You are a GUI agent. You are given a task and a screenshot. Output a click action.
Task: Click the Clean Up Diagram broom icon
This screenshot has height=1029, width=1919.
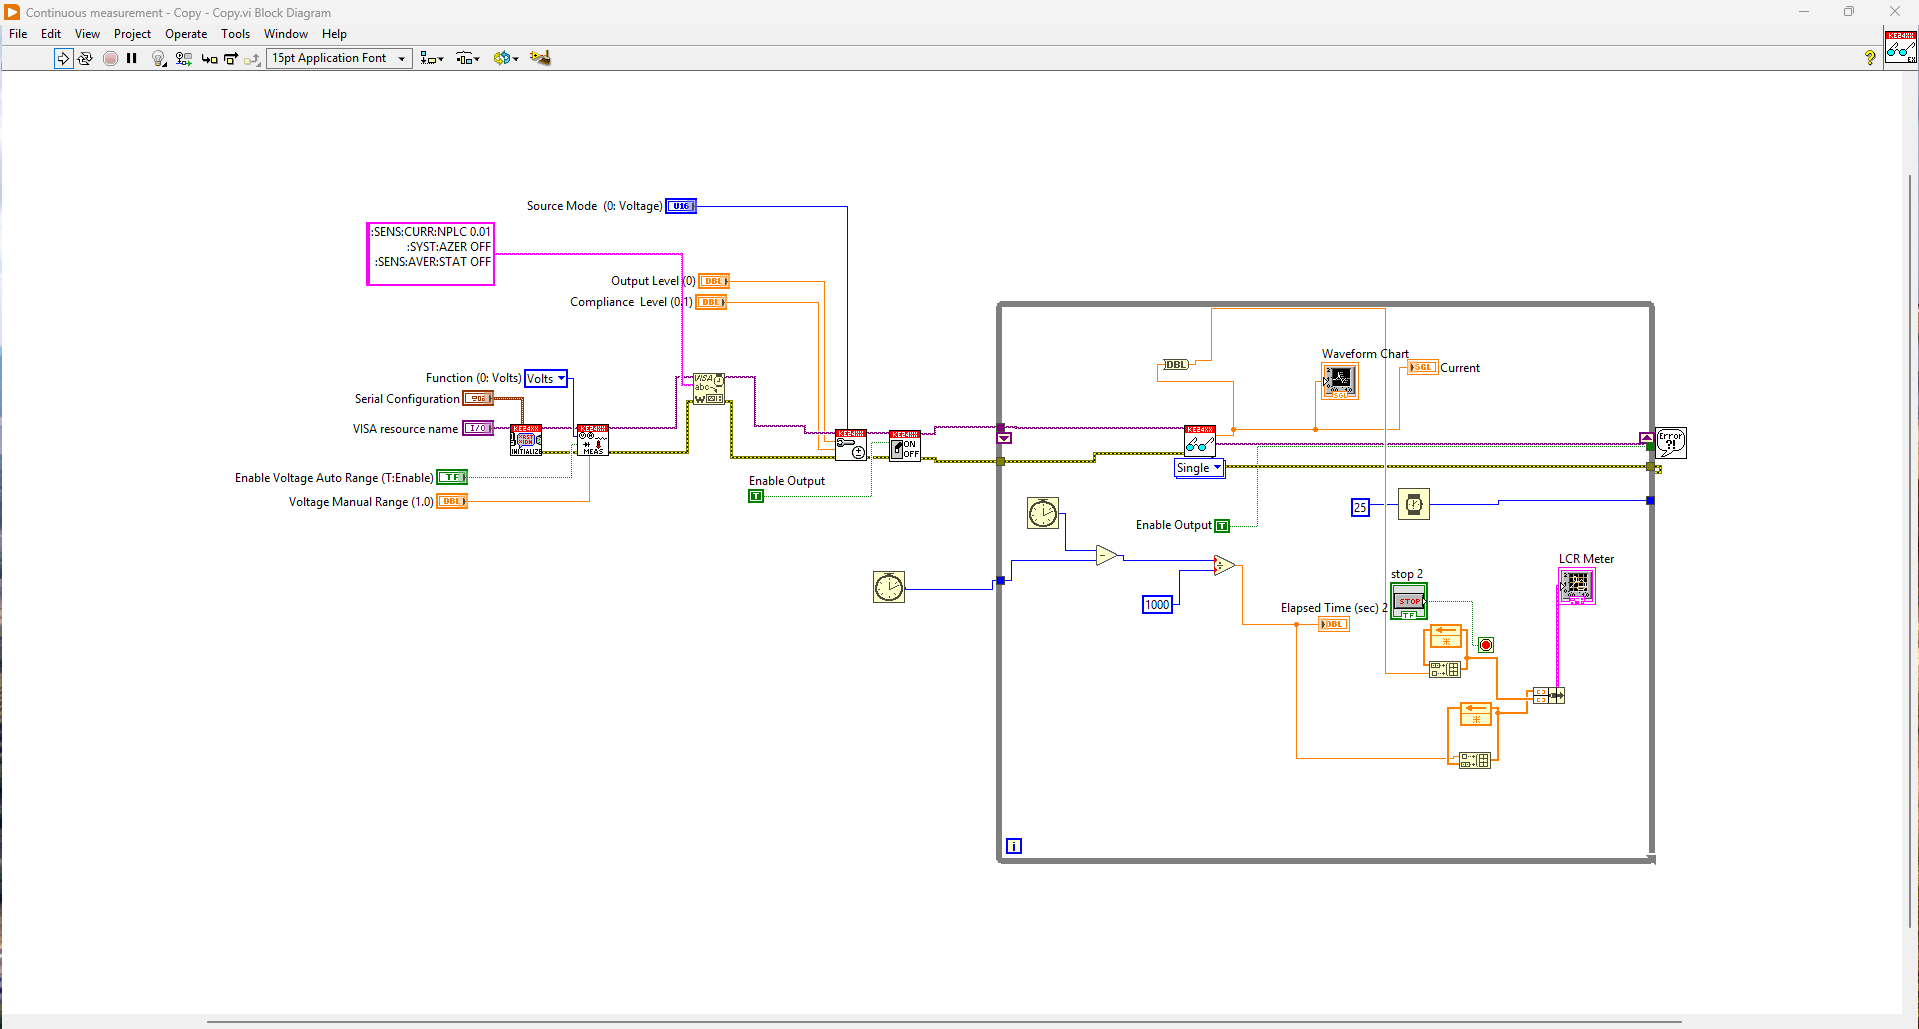pyautogui.click(x=540, y=58)
